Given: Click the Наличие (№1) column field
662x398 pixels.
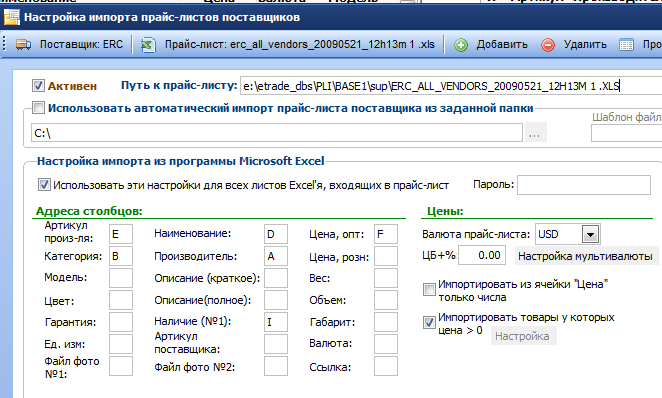Looking at the screenshot, I should pos(276,322).
